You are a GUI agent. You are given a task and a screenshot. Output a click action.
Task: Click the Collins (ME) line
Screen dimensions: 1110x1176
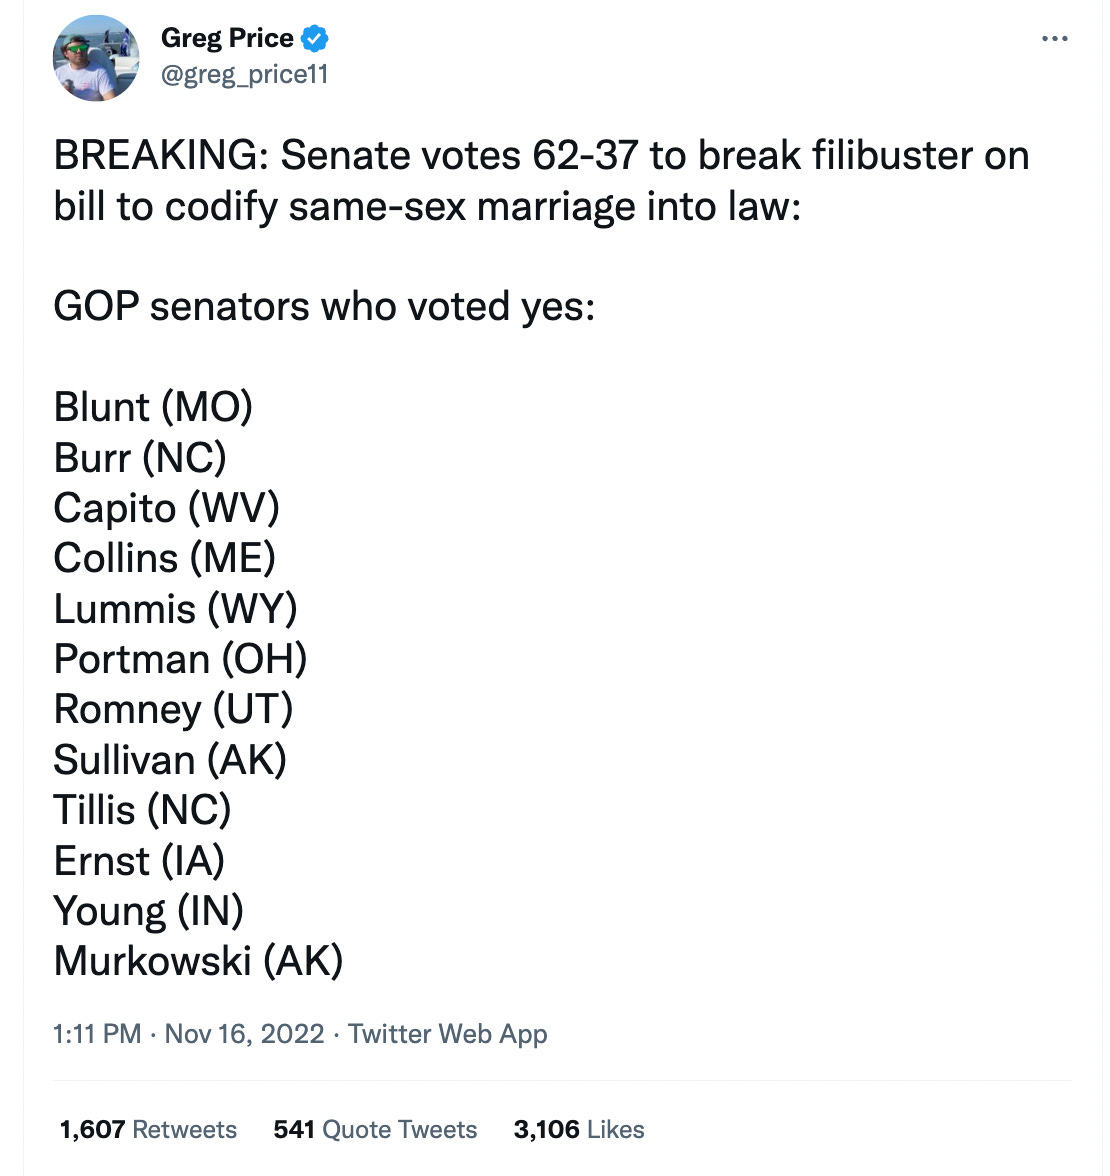[164, 559]
